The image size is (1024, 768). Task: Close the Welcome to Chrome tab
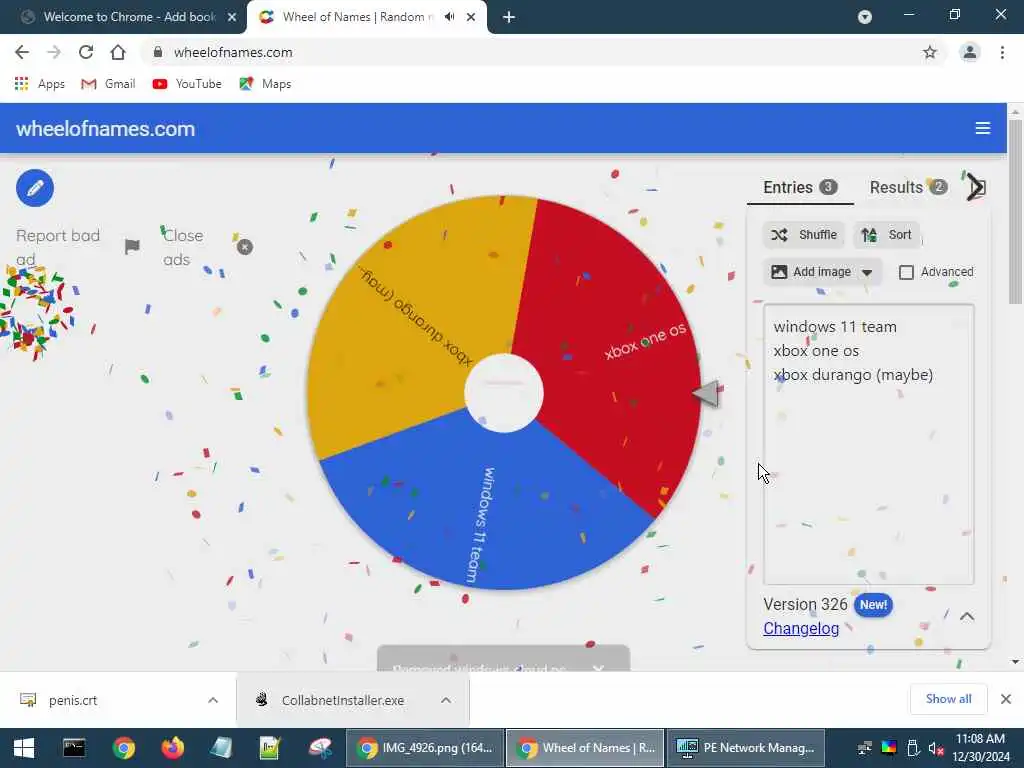point(232,17)
